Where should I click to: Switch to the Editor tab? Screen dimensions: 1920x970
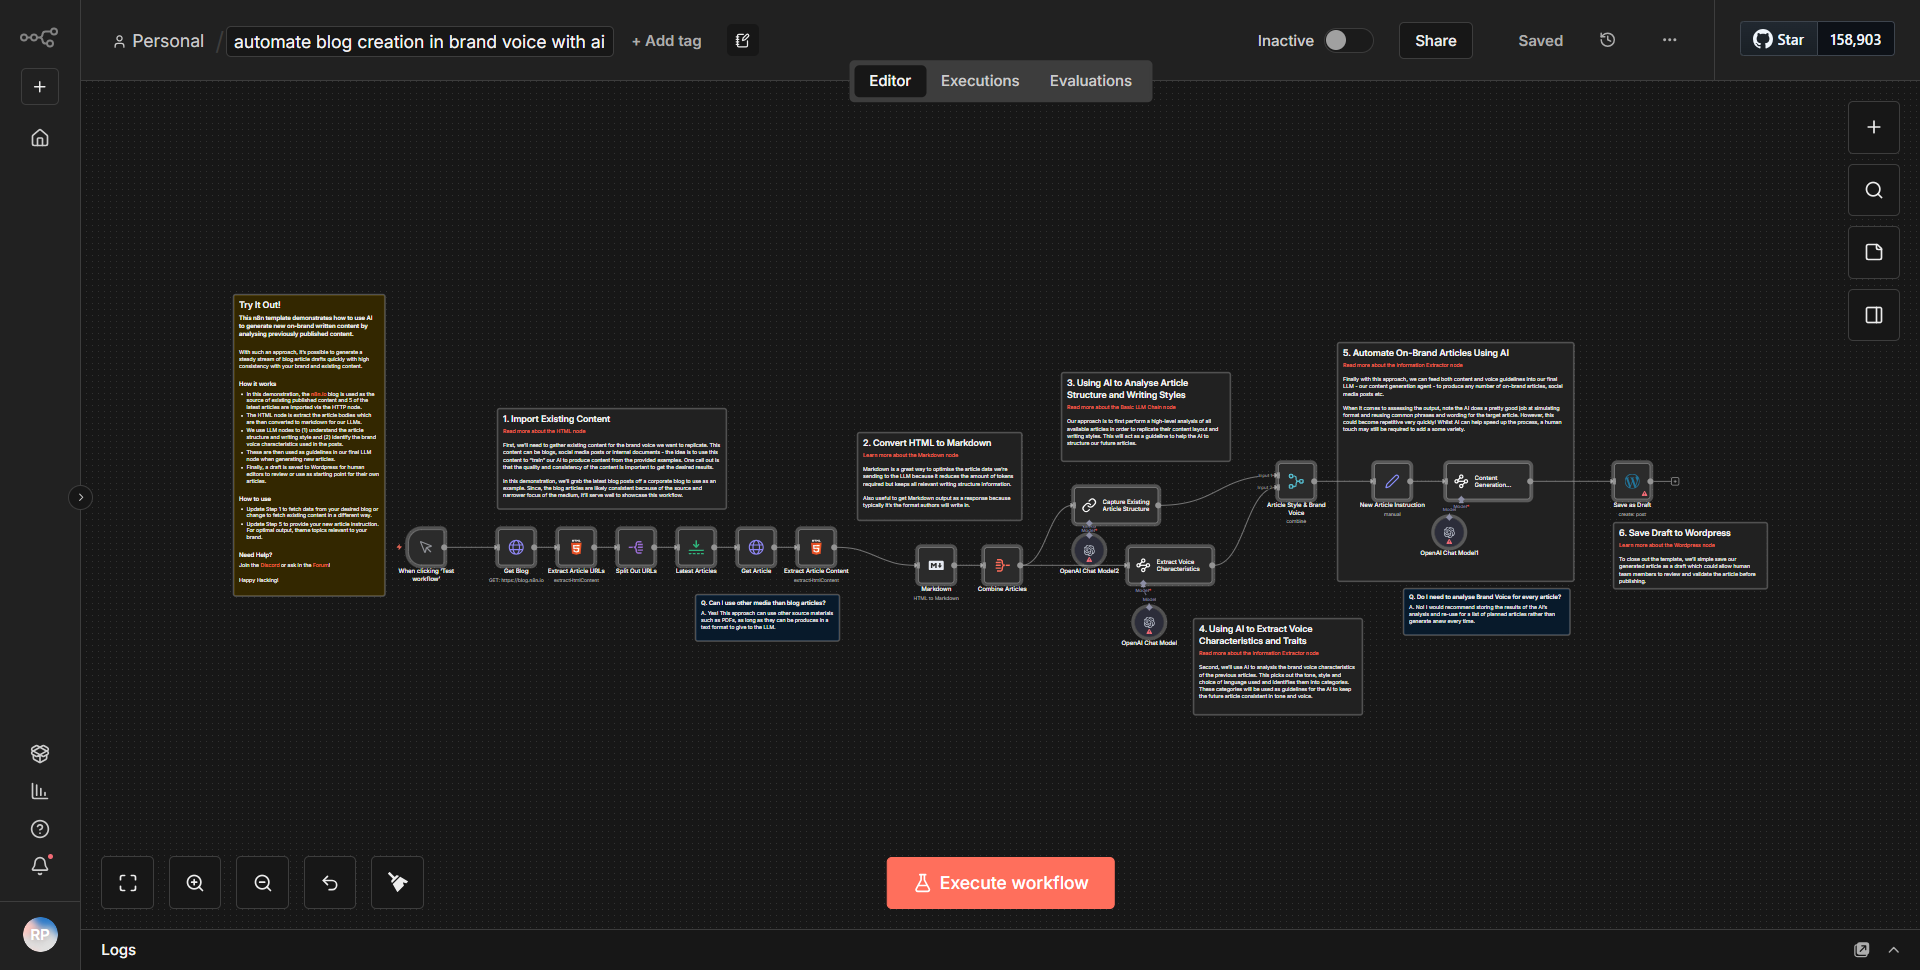tap(890, 81)
